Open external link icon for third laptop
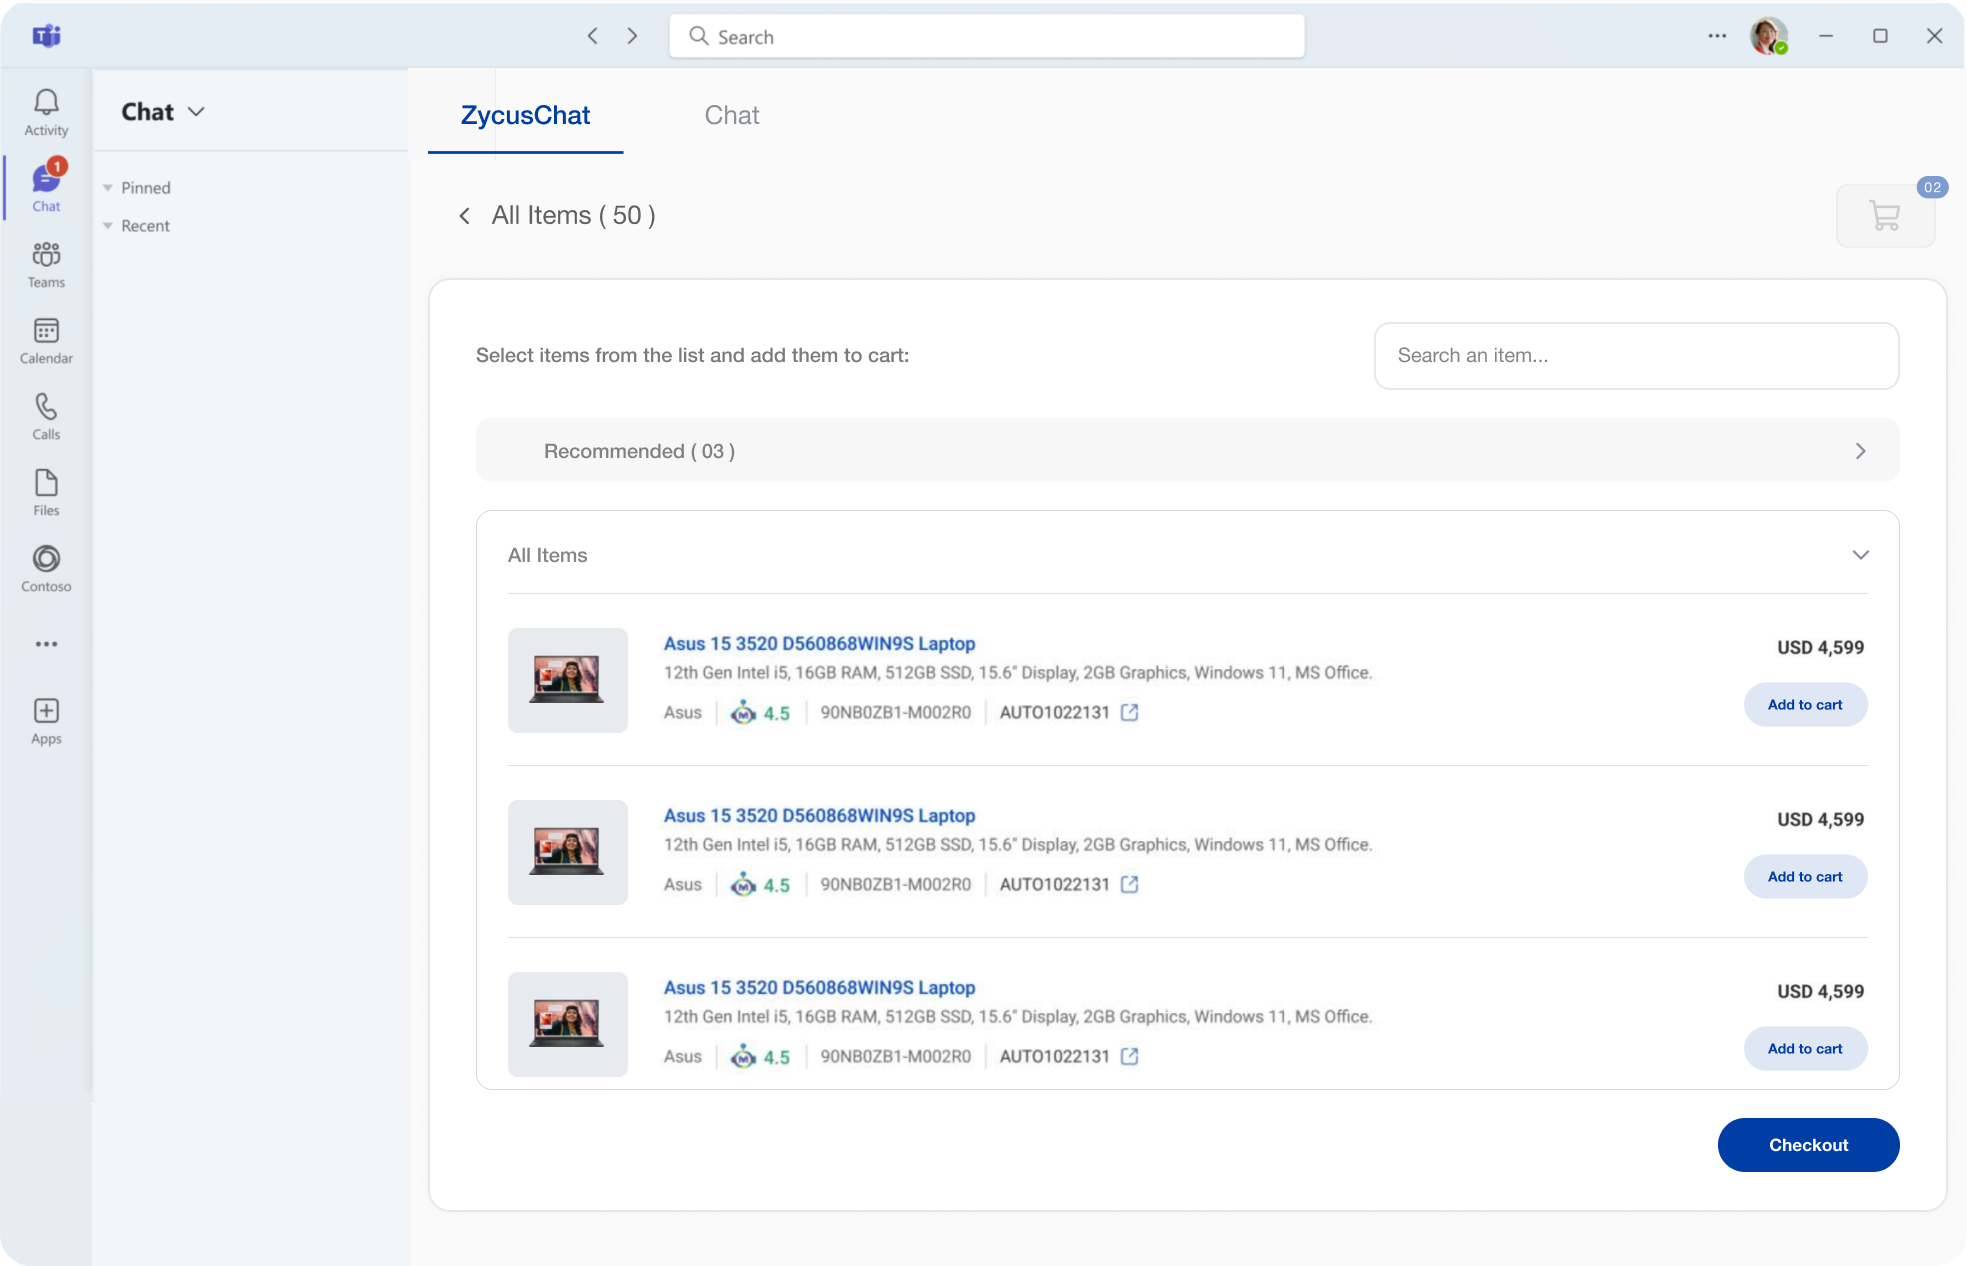Screen dimensions: 1967x1266 click(x=1129, y=1056)
